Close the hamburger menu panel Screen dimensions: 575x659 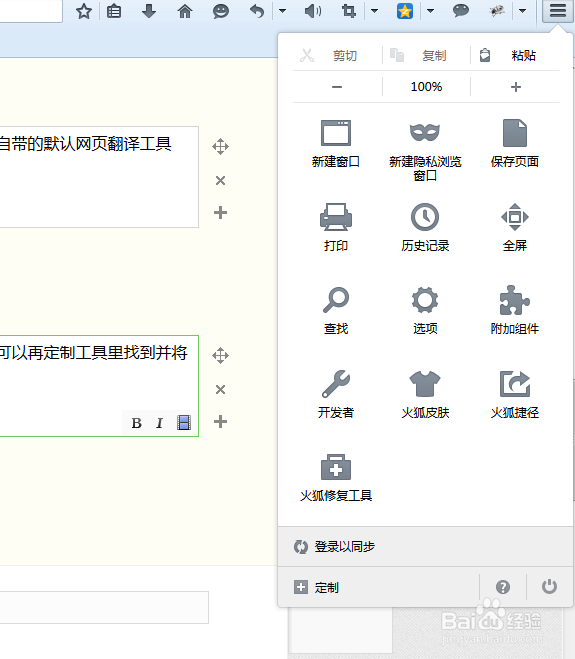point(558,11)
